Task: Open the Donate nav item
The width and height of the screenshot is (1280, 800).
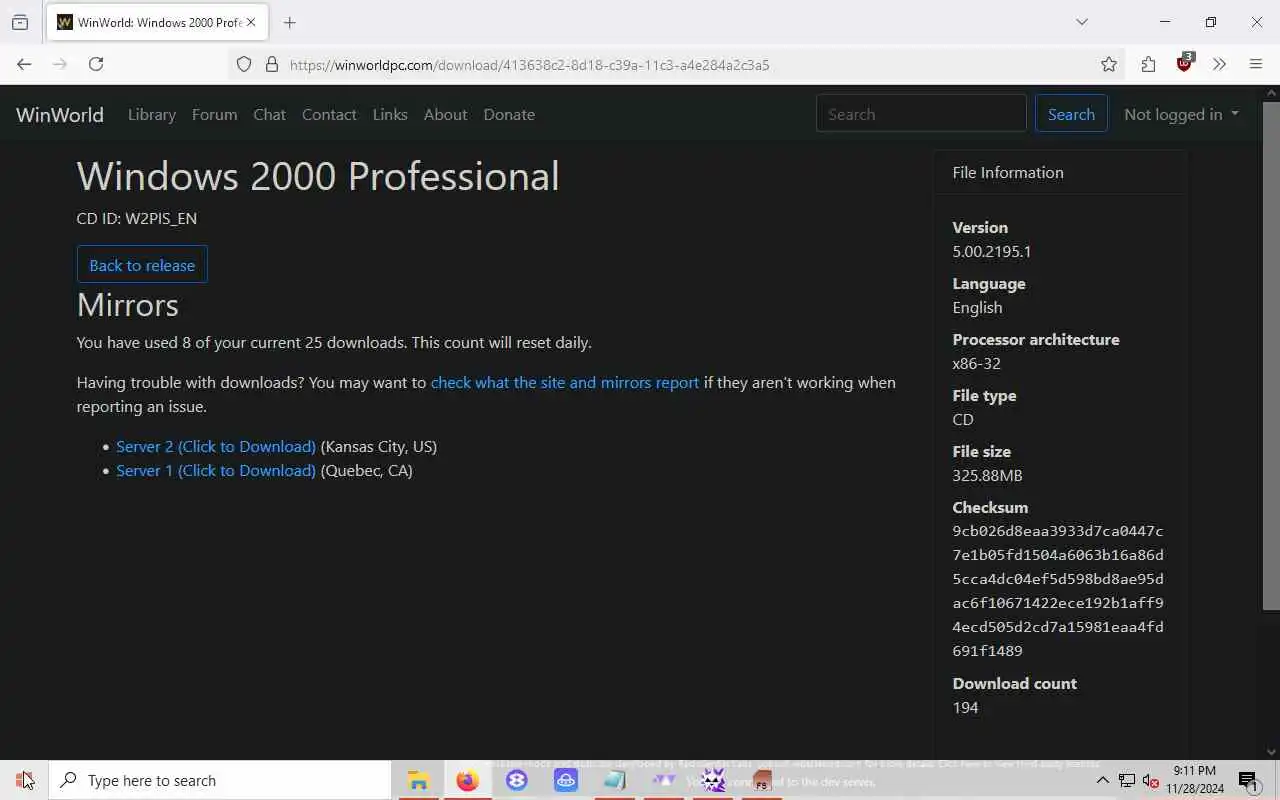Action: coord(509,114)
